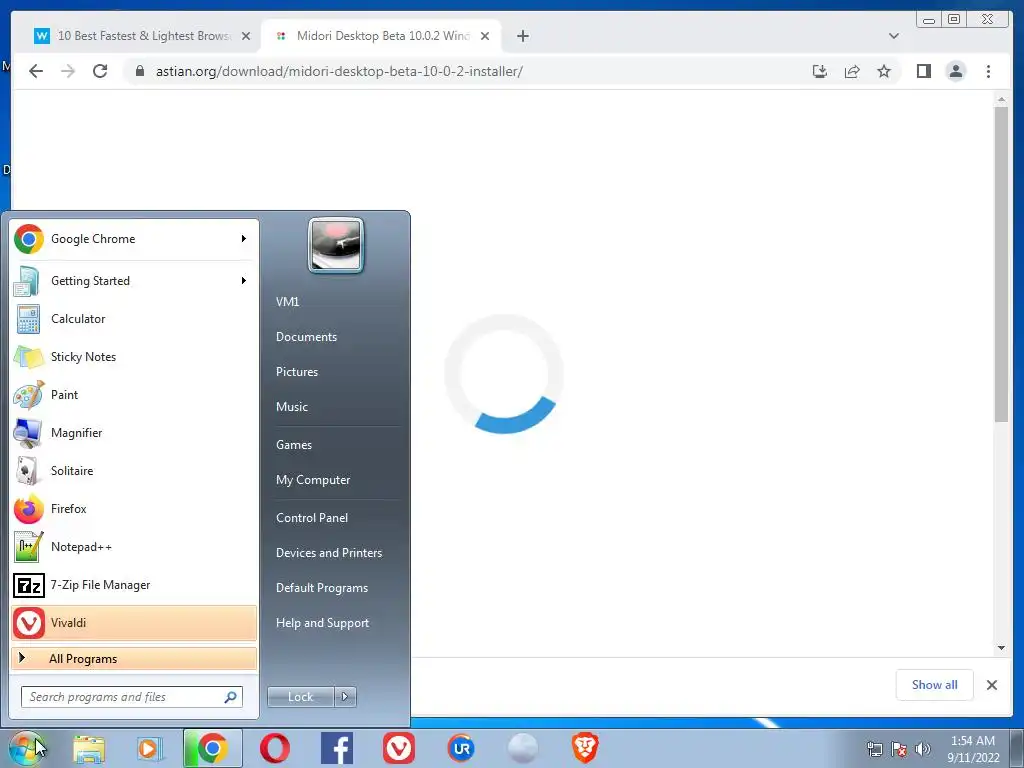Click the user account picture
Viewport: 1024px width, 768px height.
tap(336, 245)
